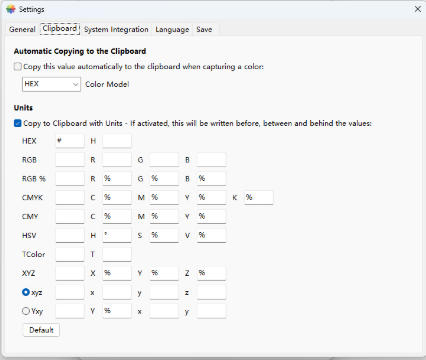Select the Yxy radio button
The height and width of the screenshot is (360, 426).
[26, 311]
